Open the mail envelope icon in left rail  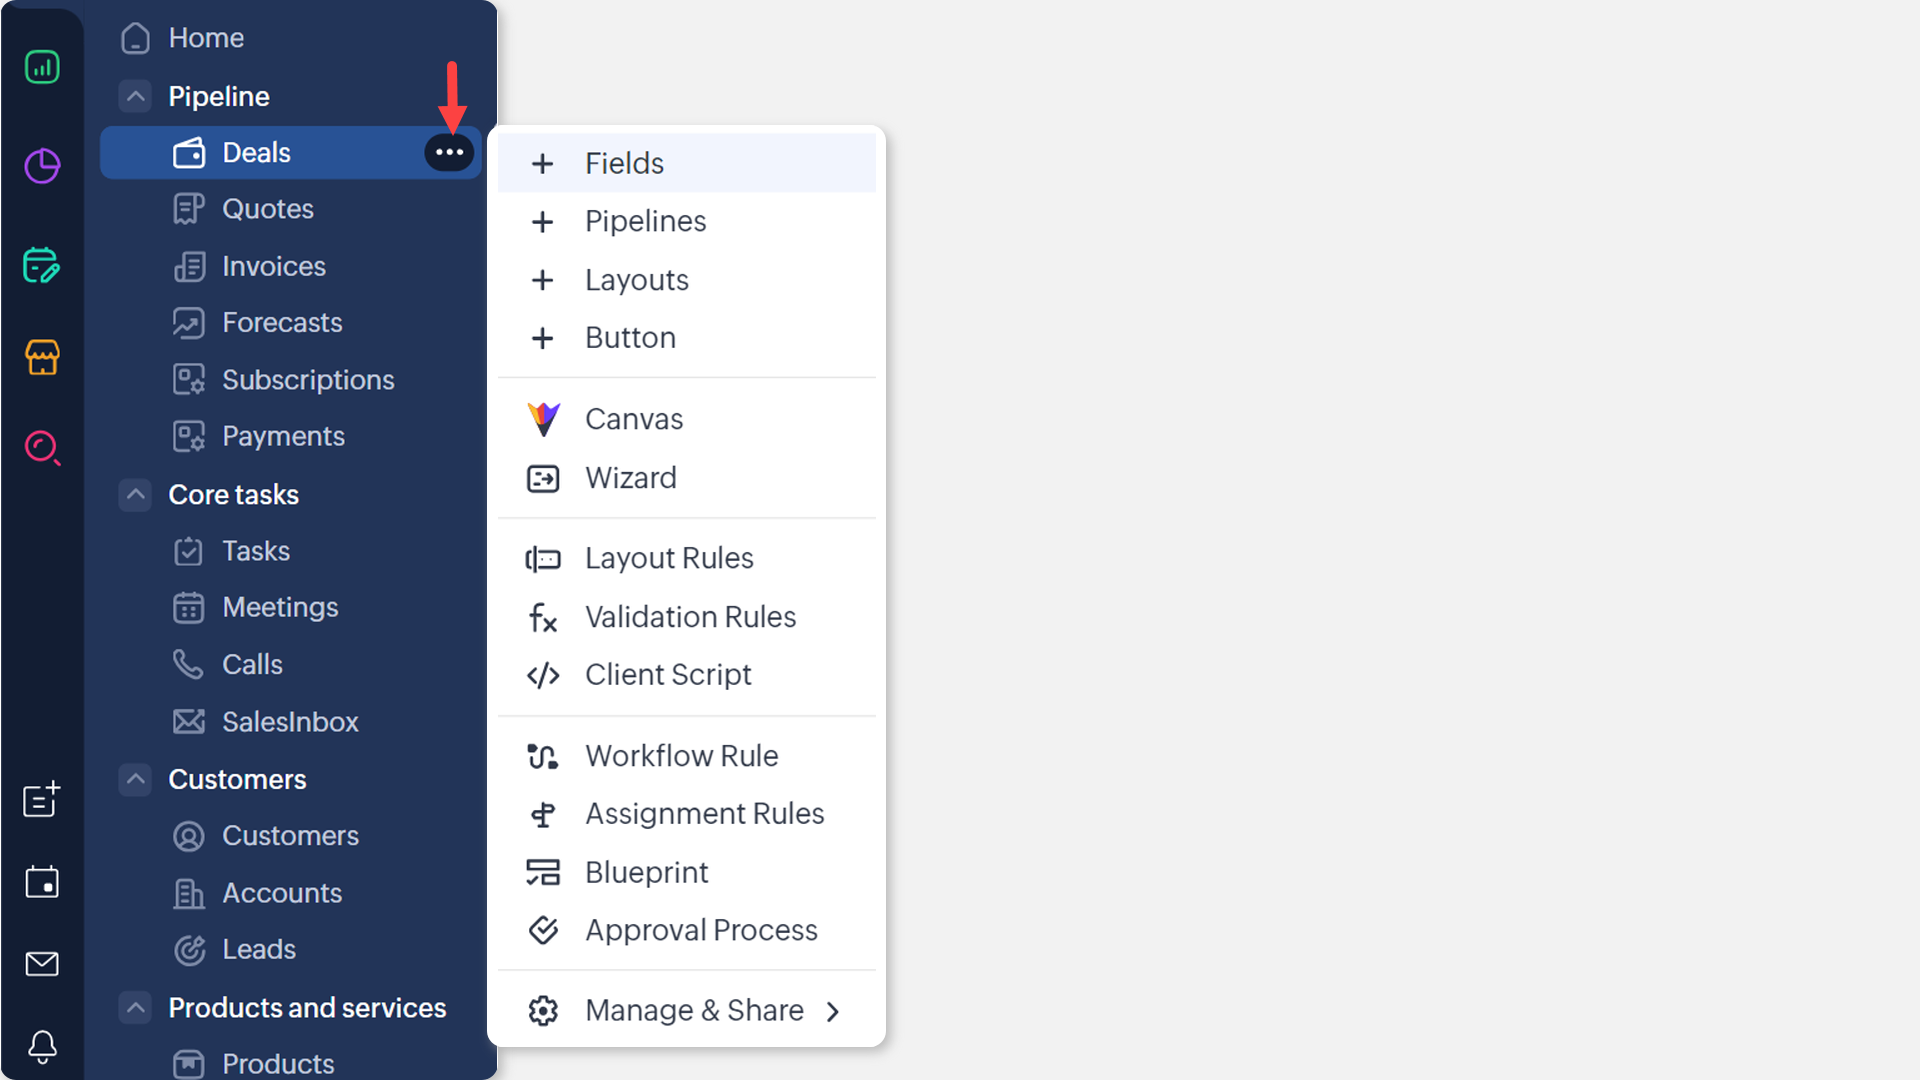(42, 964)
